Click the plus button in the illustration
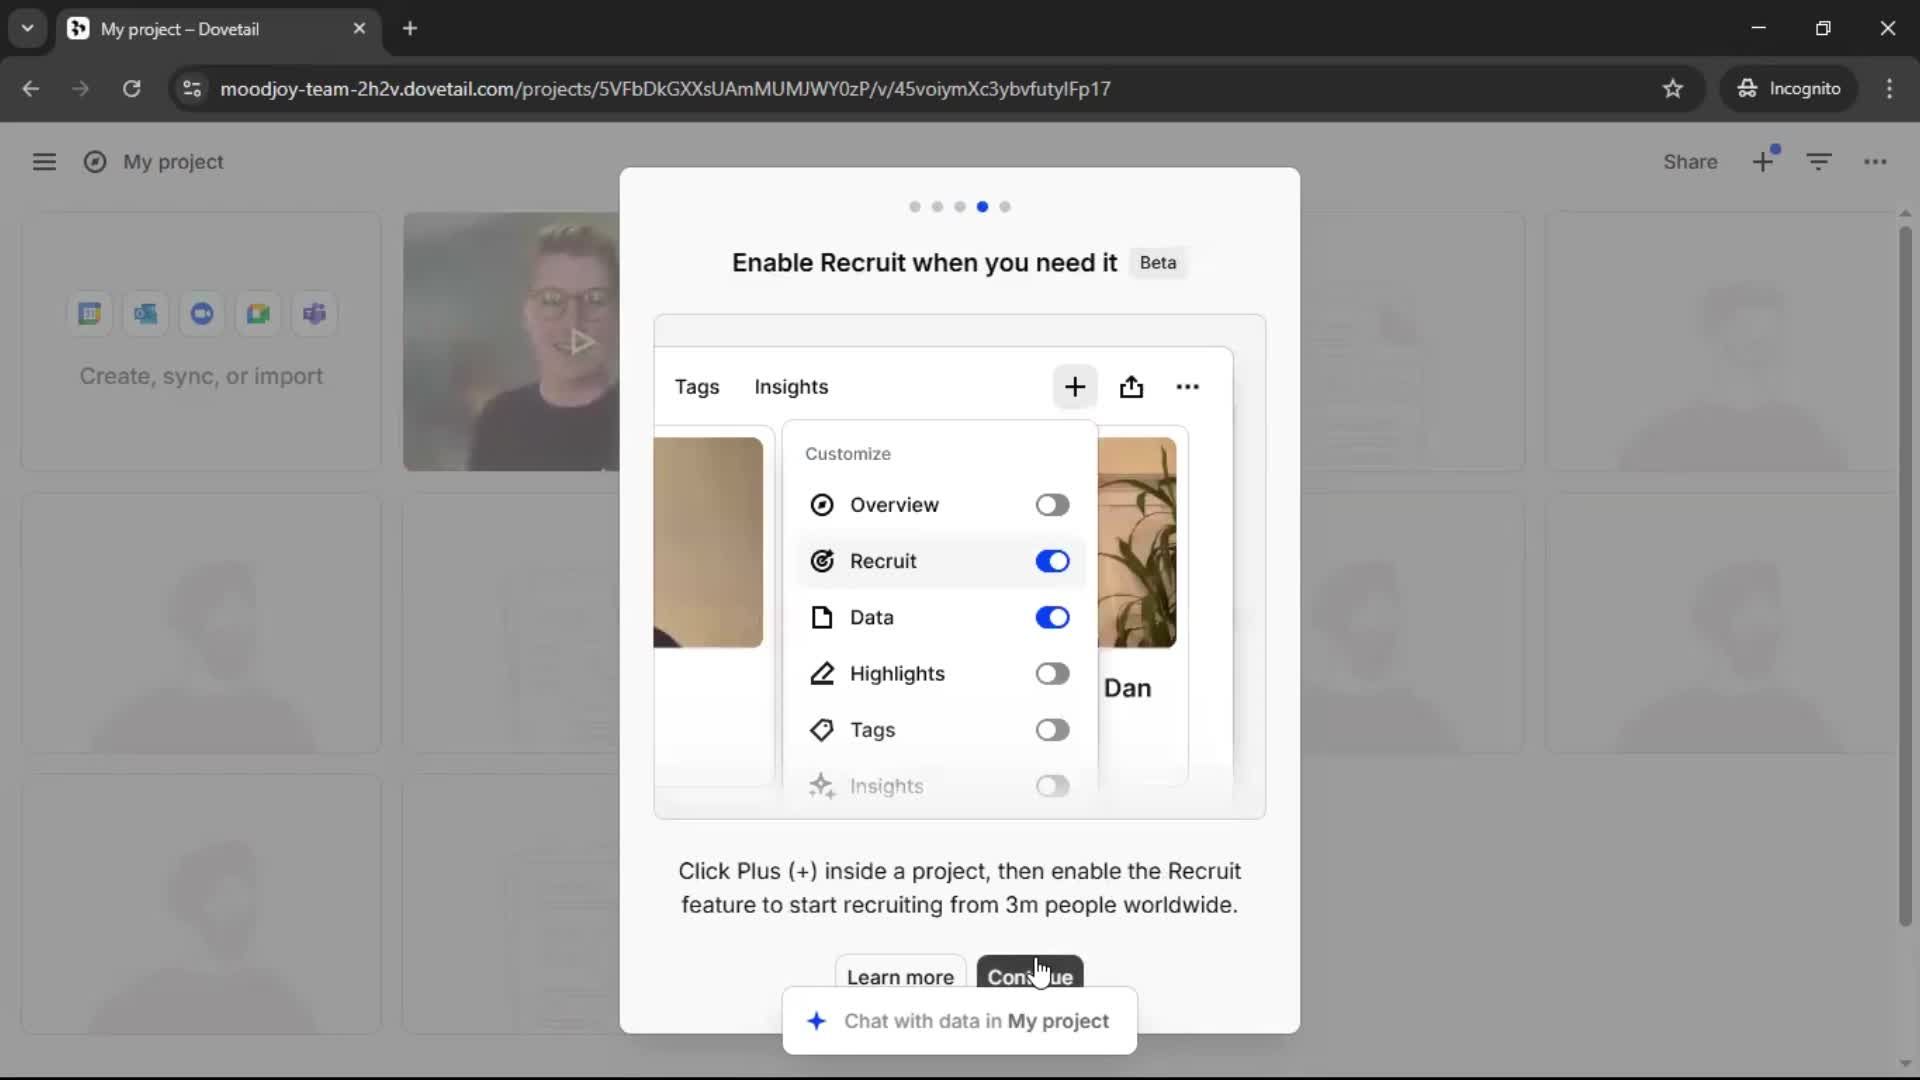This screenshot has width=1920, height=1080. tap(1075, 387)
